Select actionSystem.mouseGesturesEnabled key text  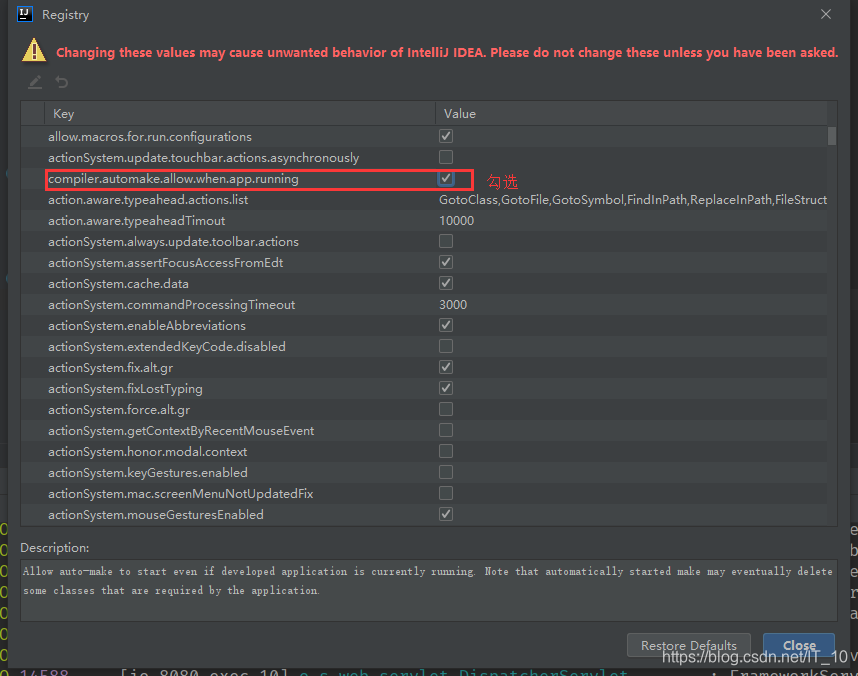click(156, 515)
